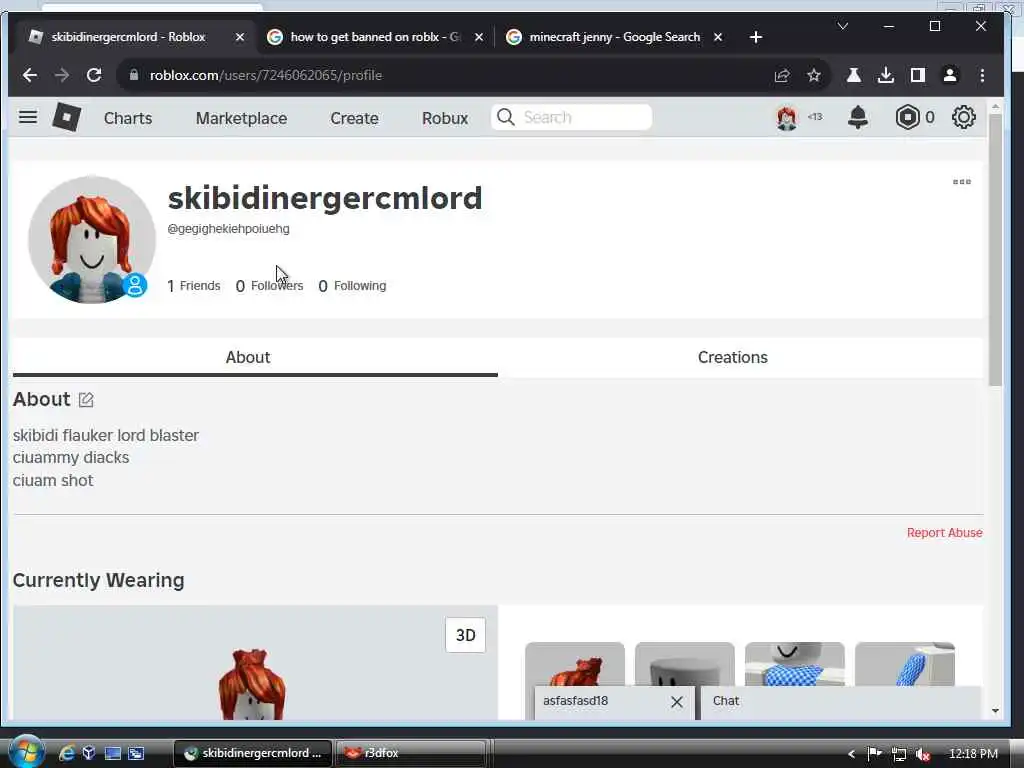Bookmark this page with the star
This screenshot has width=1024, height=768.
pos(814,75)
